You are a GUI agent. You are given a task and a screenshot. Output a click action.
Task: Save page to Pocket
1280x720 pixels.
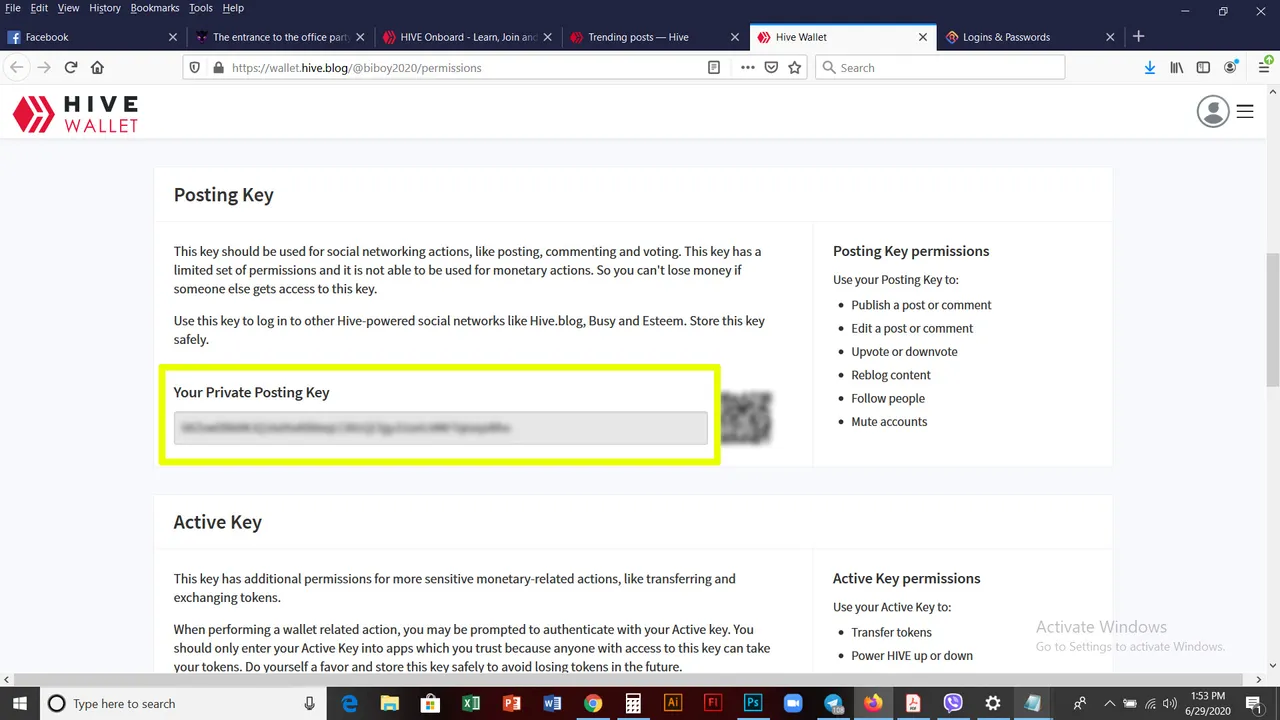pyautogui.click(x=771, y=68)
